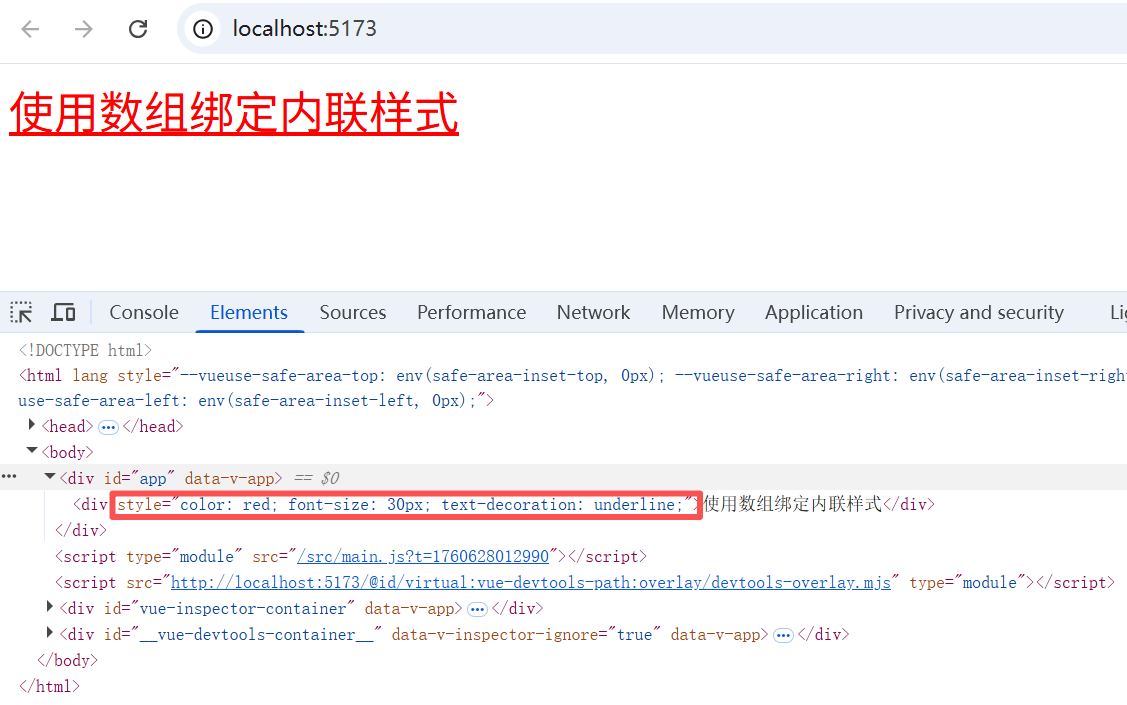Image resolution: width=1127 pixels, height=705 pixels.
Task: Click the "== $0" marker on app div
Action: point(316,478)
